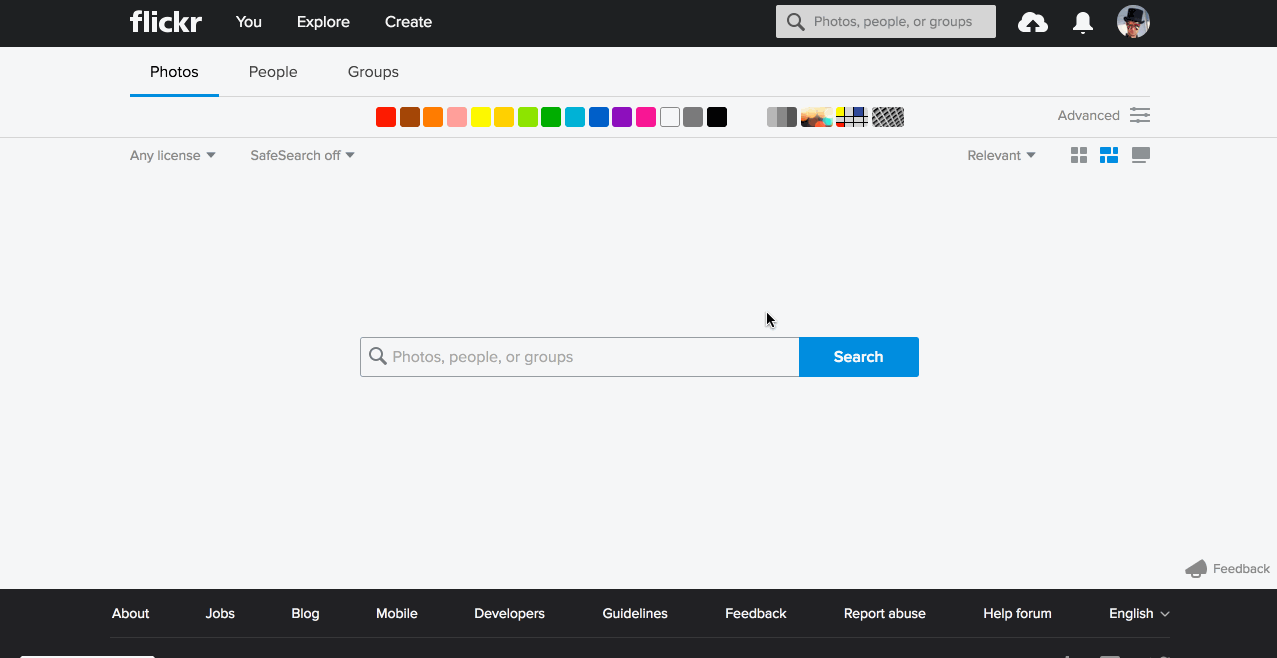This screenshot has height=658, width=1277.
Task: Open the Help forum footer link
Action: [x=1017, y=613]
